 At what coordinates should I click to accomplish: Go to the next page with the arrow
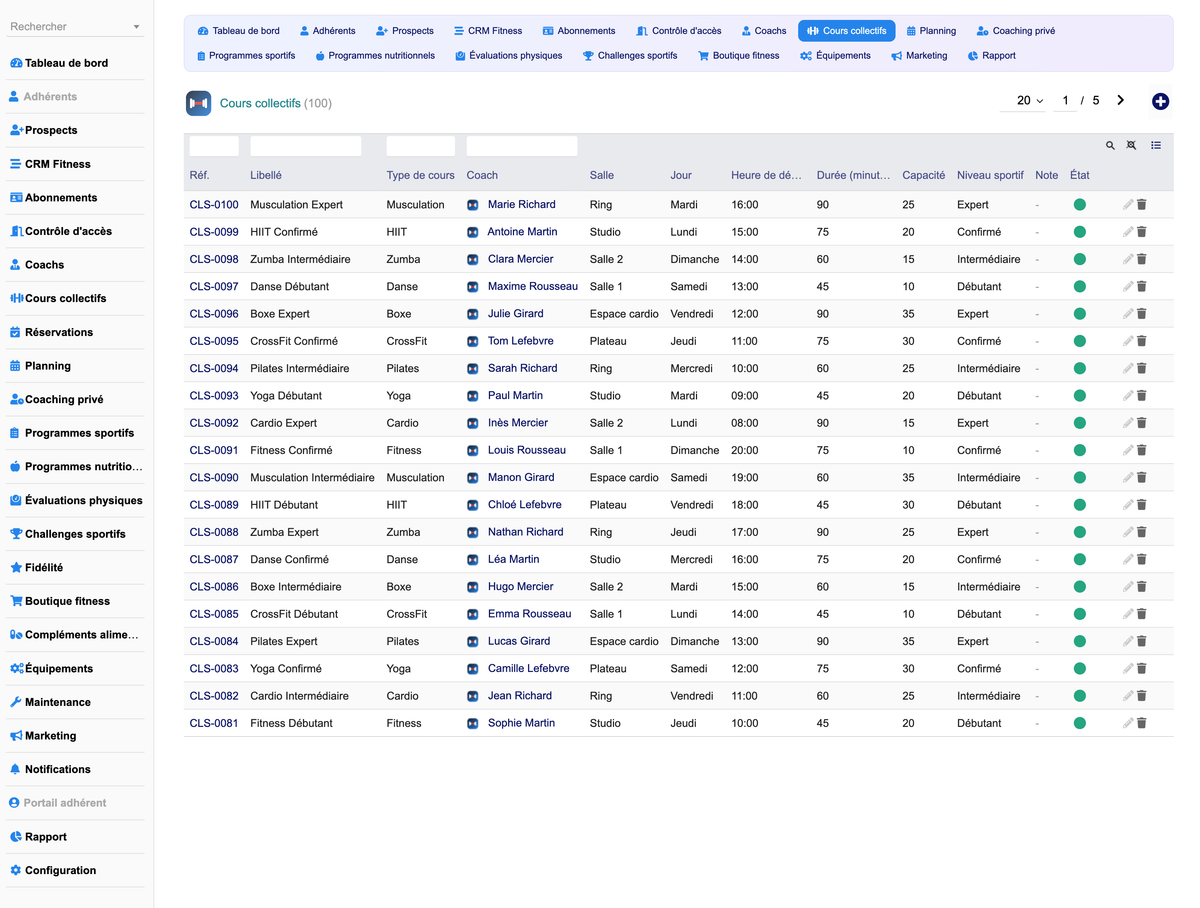pos(1121,100)
